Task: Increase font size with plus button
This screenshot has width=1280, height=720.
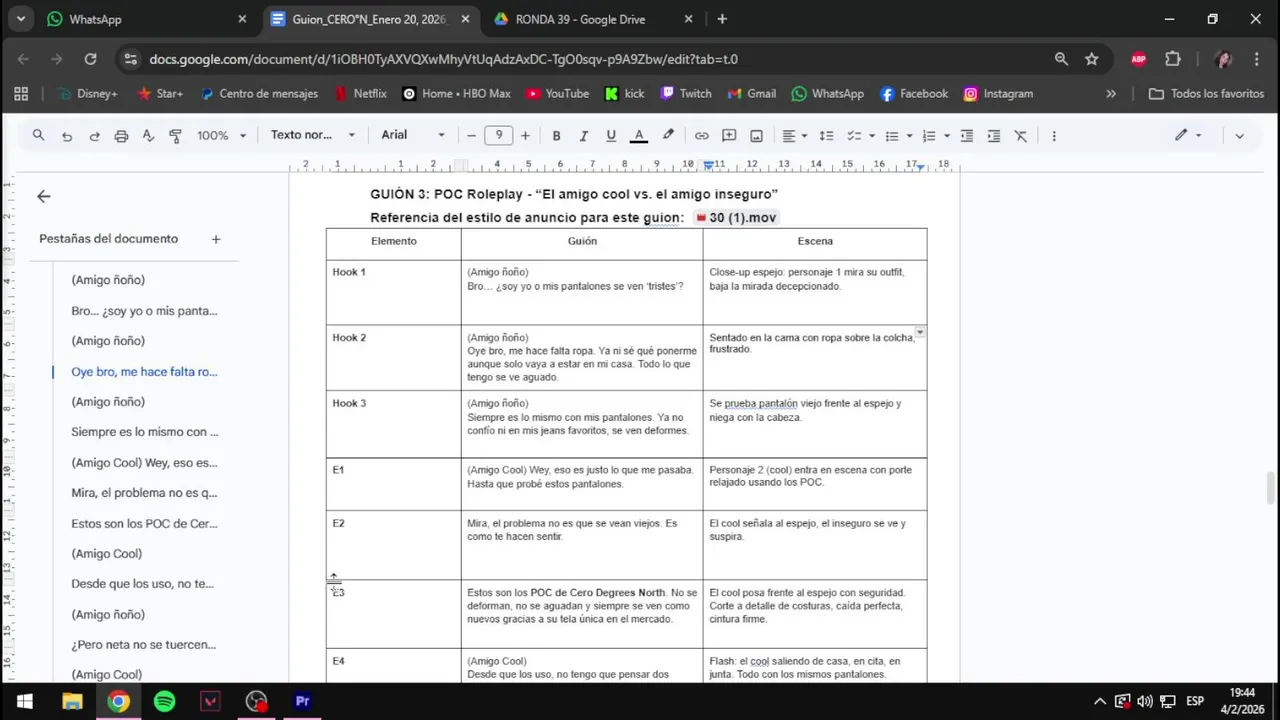Action: coord(525,135)
